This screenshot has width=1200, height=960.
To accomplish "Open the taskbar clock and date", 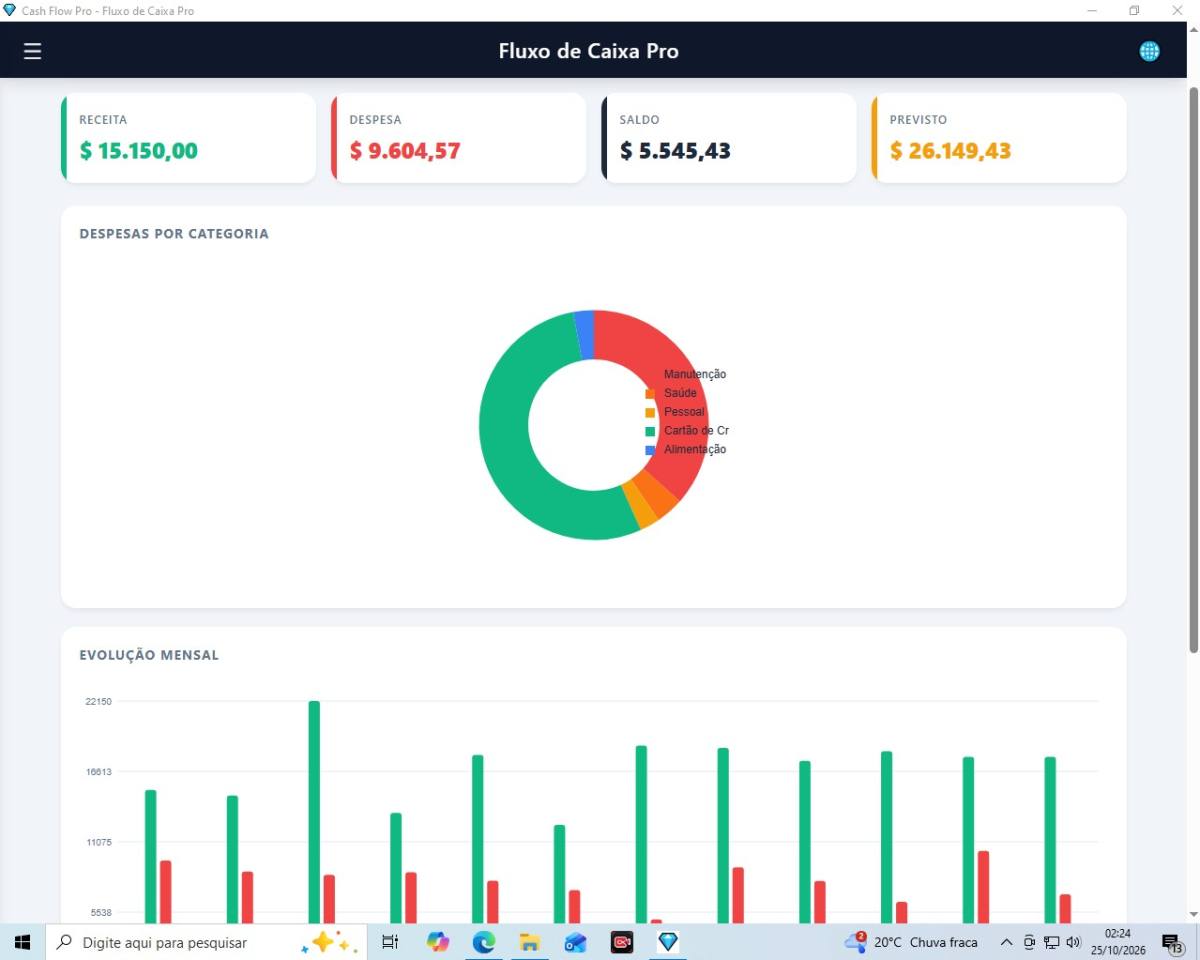I will [x=1117, y=942].
